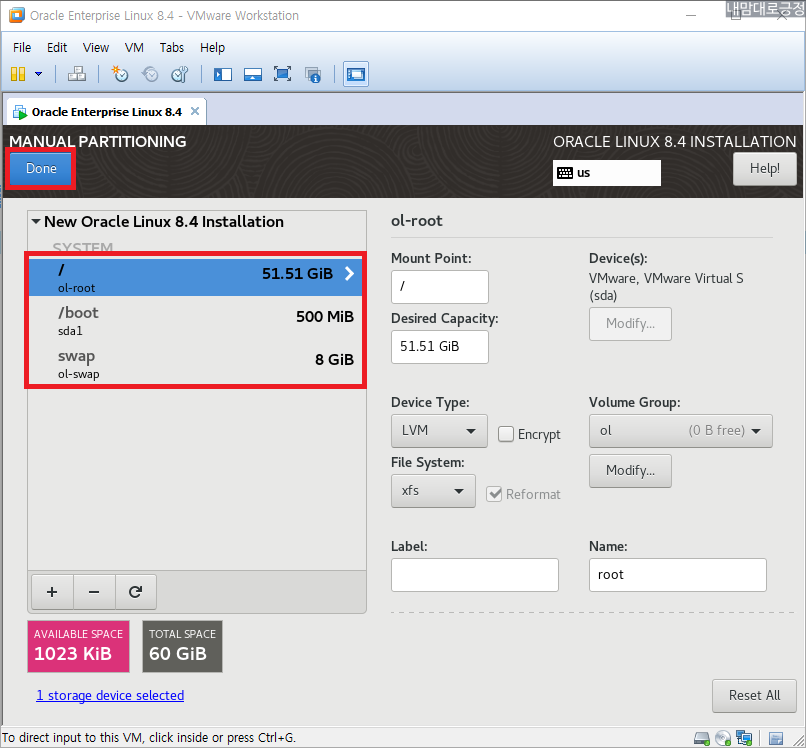Collapse New Oracle Linux 8.4 Installation tree
Image resolution: width=806 pixels, height=748 pixels.
(36, 222)
